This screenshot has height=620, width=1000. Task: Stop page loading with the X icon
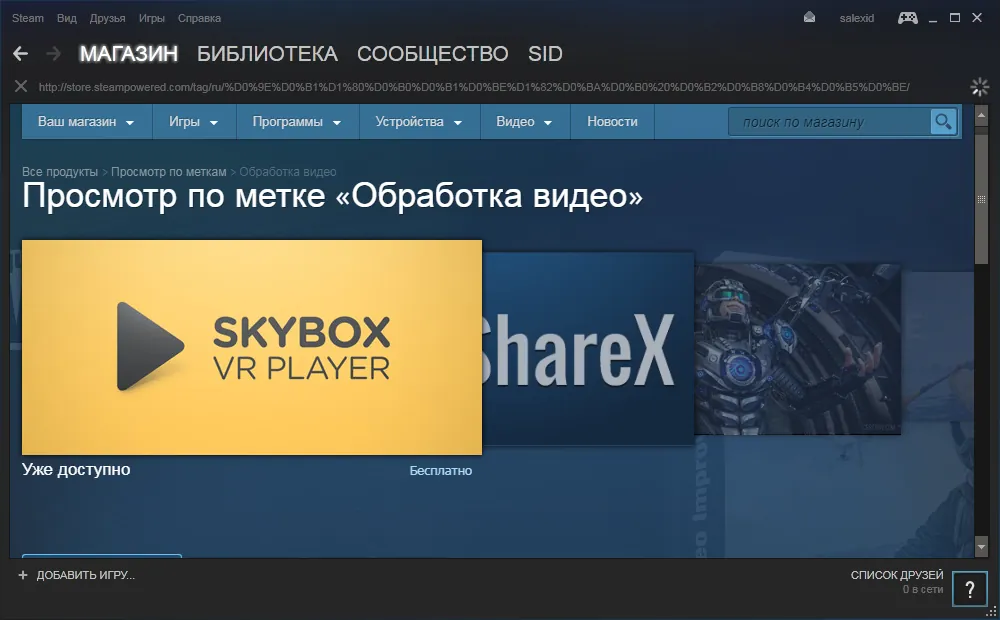click(x=20, y=86)
